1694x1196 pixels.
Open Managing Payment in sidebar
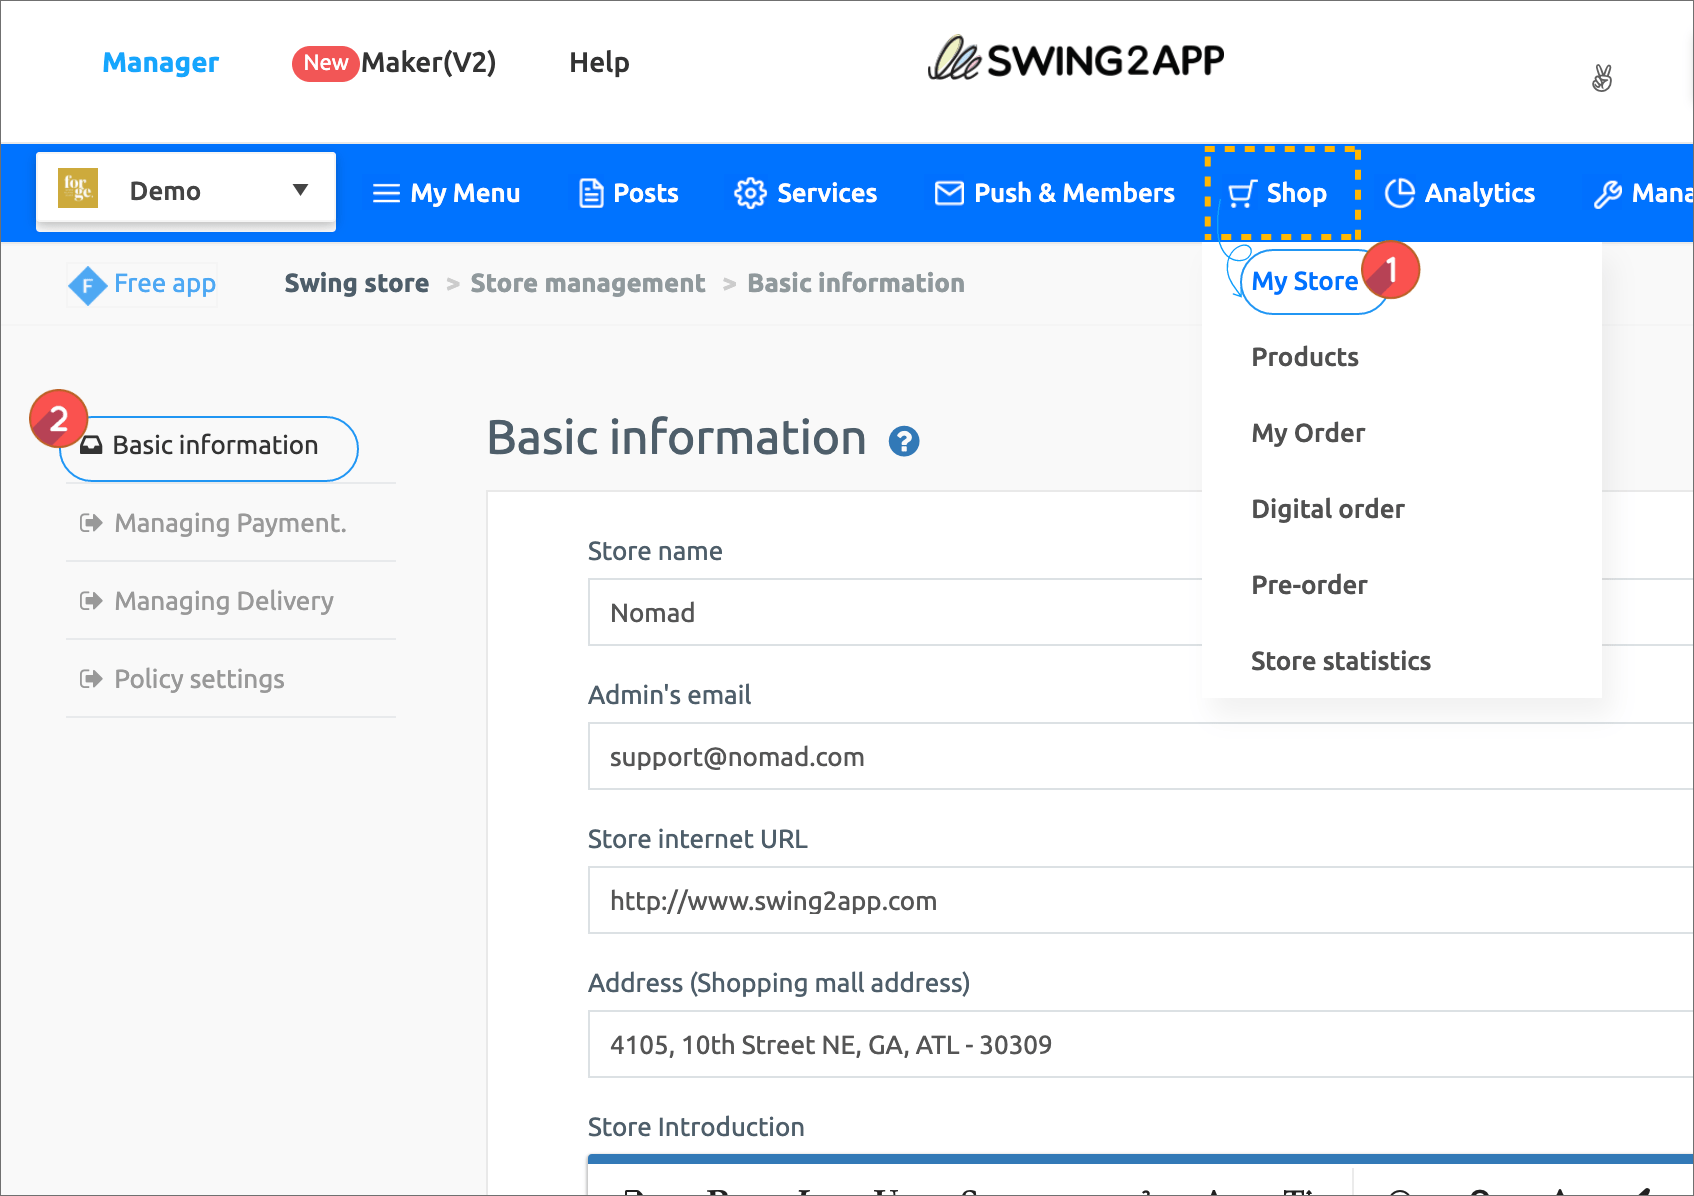coord(230,523)
